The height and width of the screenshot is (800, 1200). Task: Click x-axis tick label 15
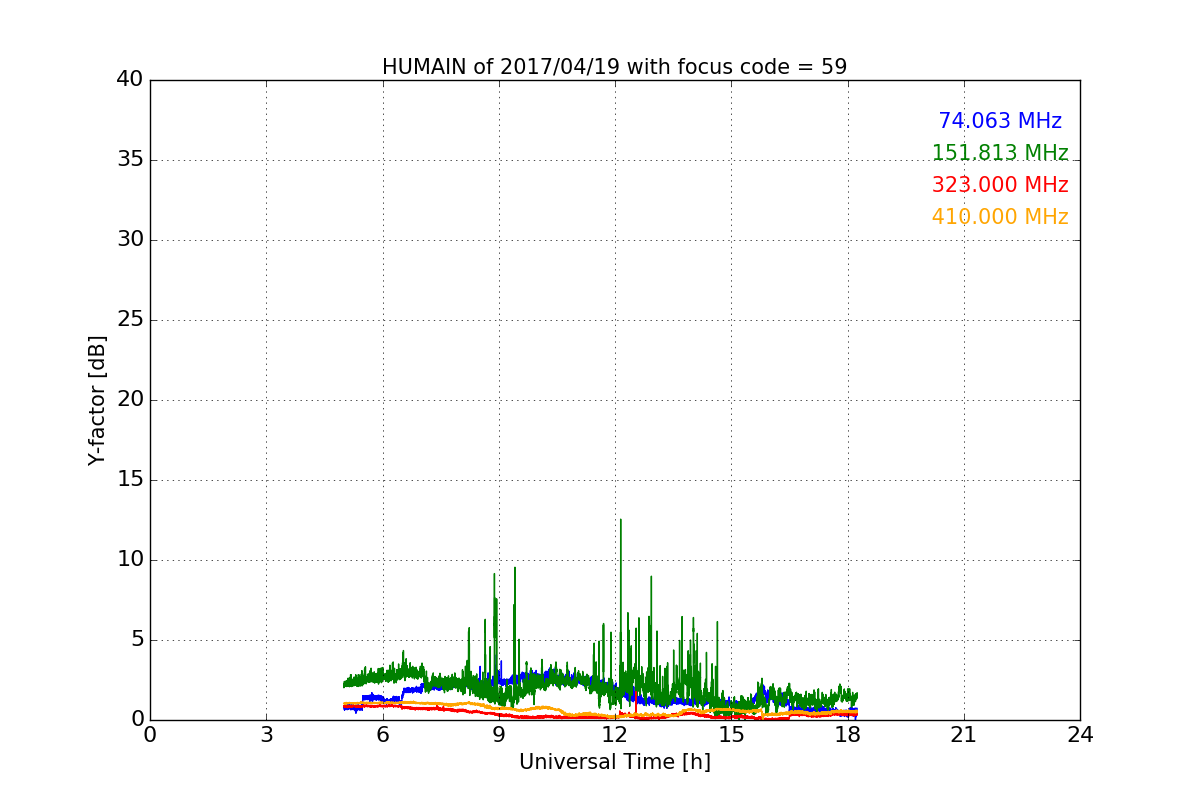click(731, 735)
